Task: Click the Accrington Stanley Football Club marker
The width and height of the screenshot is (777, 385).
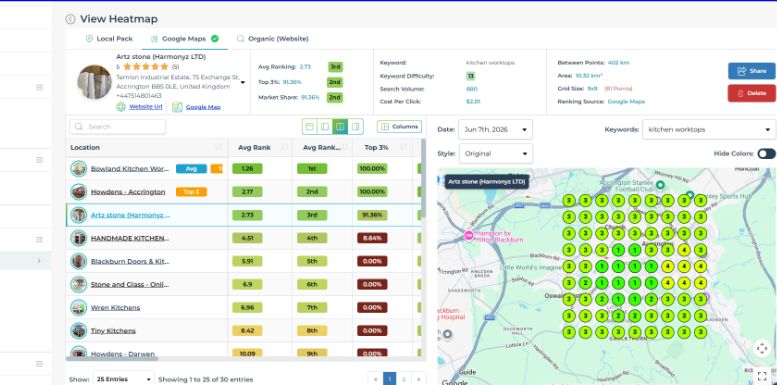Action: pyautogui.click(x=660, y=185)
